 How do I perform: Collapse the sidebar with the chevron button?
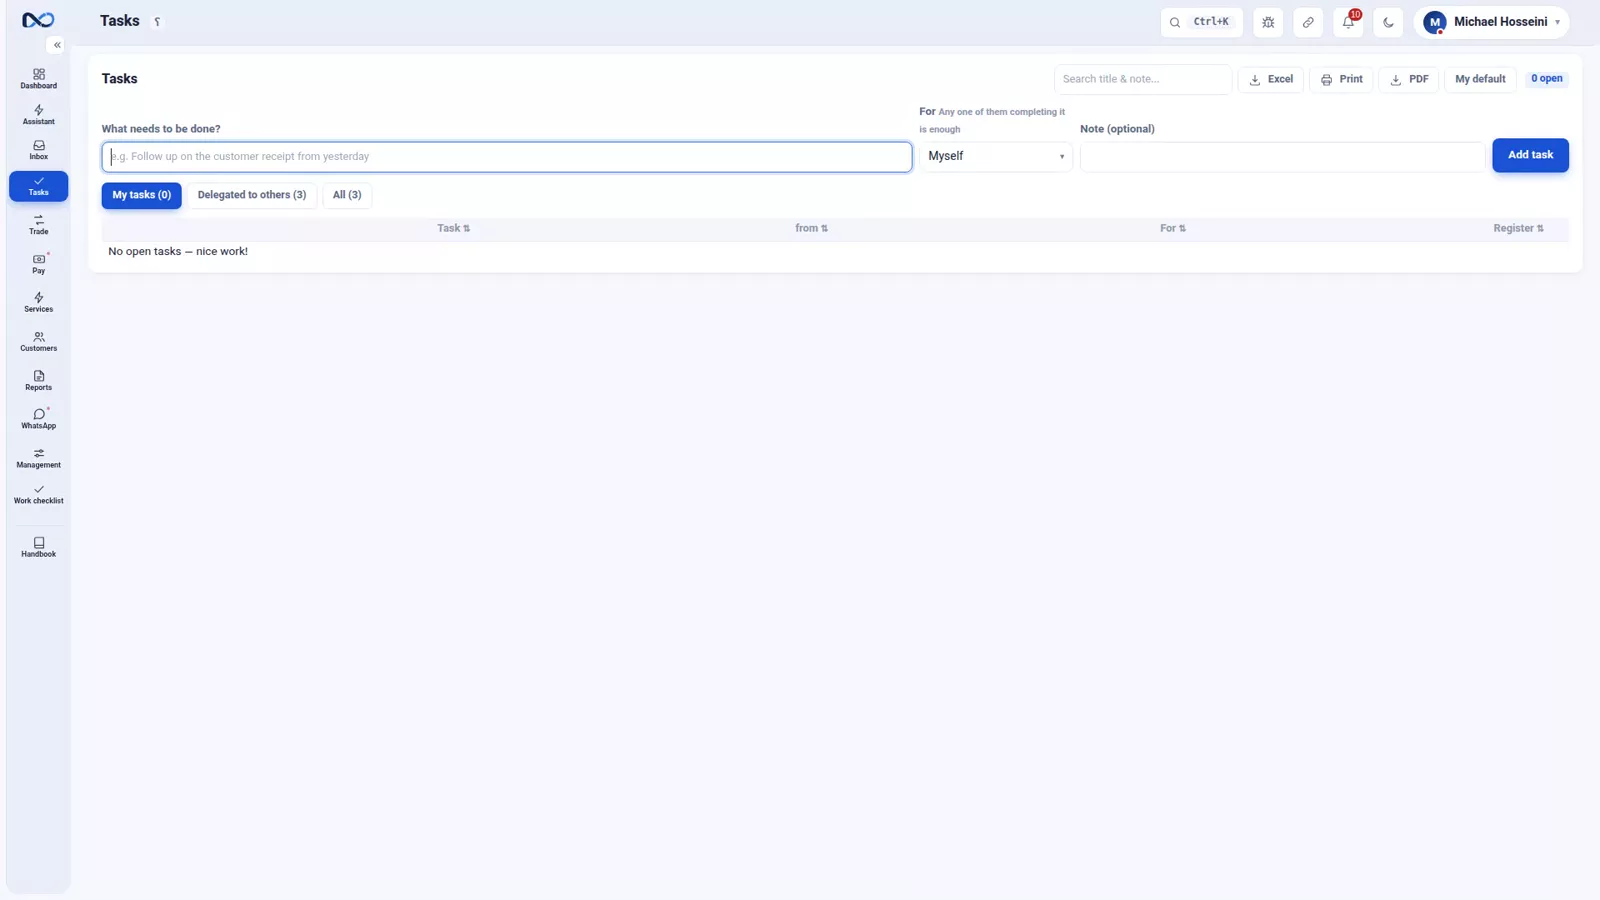click(x=57, y=45)
